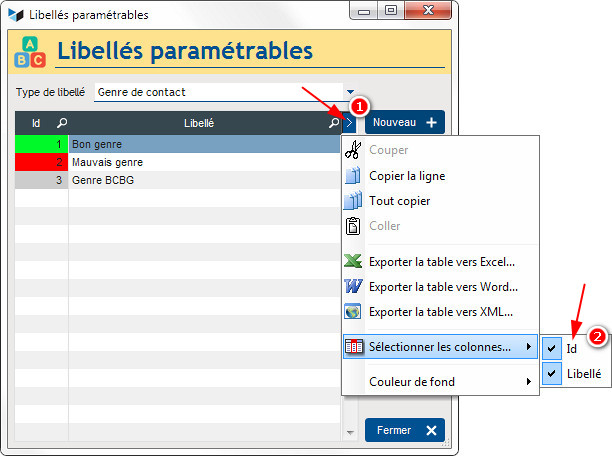Uncheck the Id column checkbox

point(552,349)
